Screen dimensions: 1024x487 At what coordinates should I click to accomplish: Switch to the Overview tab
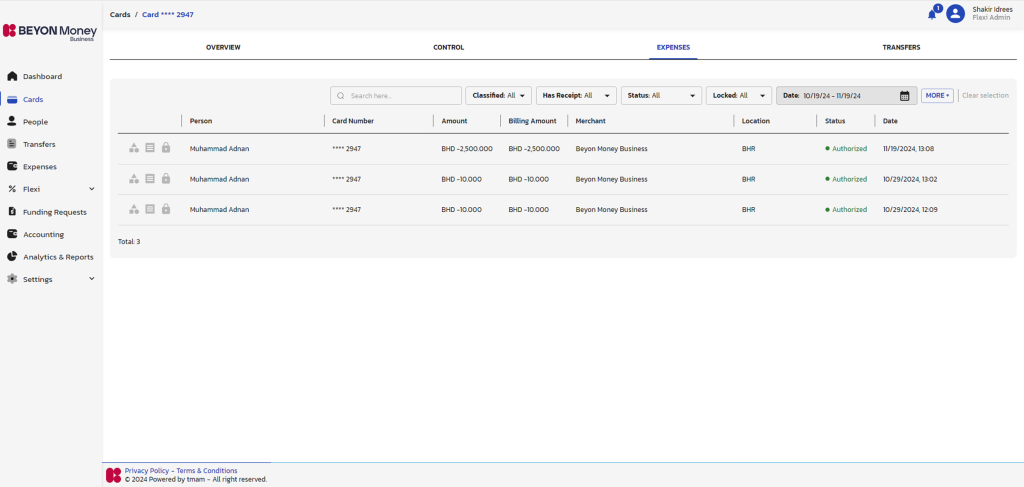223,48
